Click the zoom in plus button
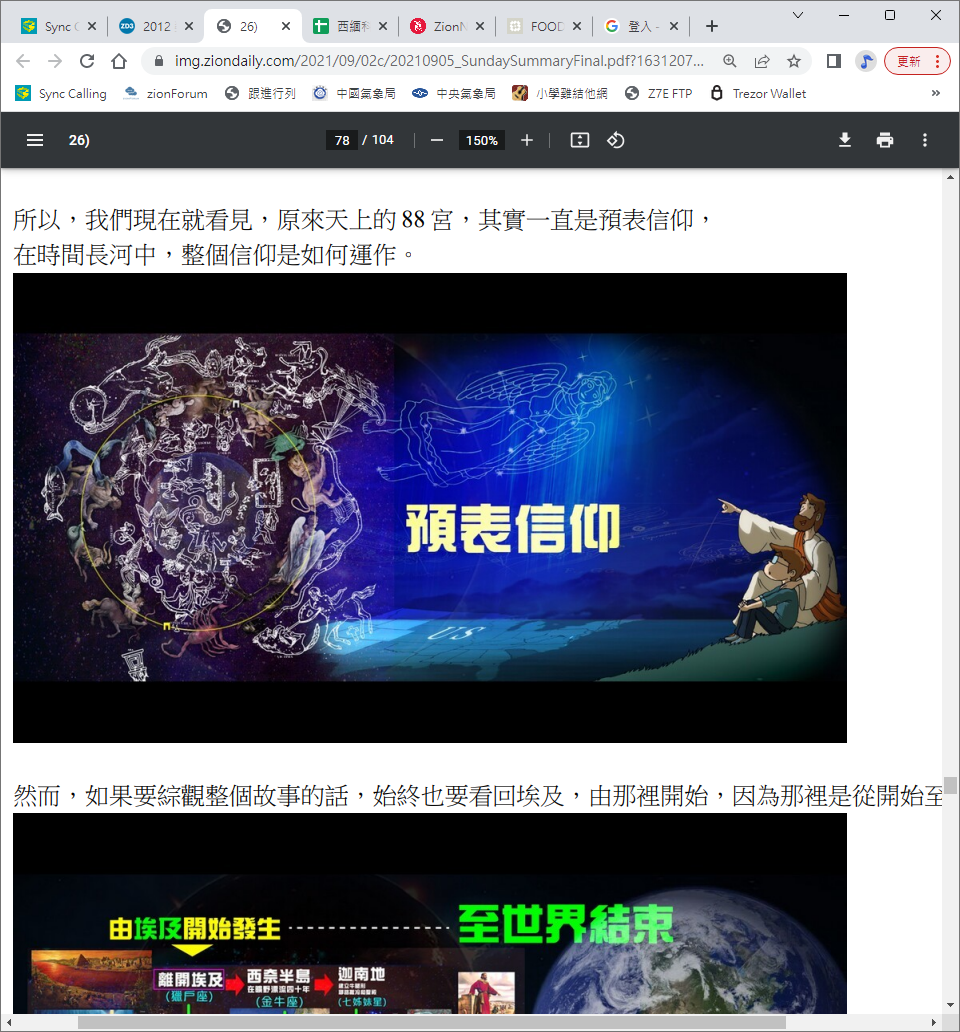Viewport: 960px width, 1032px height. (526, 140)
